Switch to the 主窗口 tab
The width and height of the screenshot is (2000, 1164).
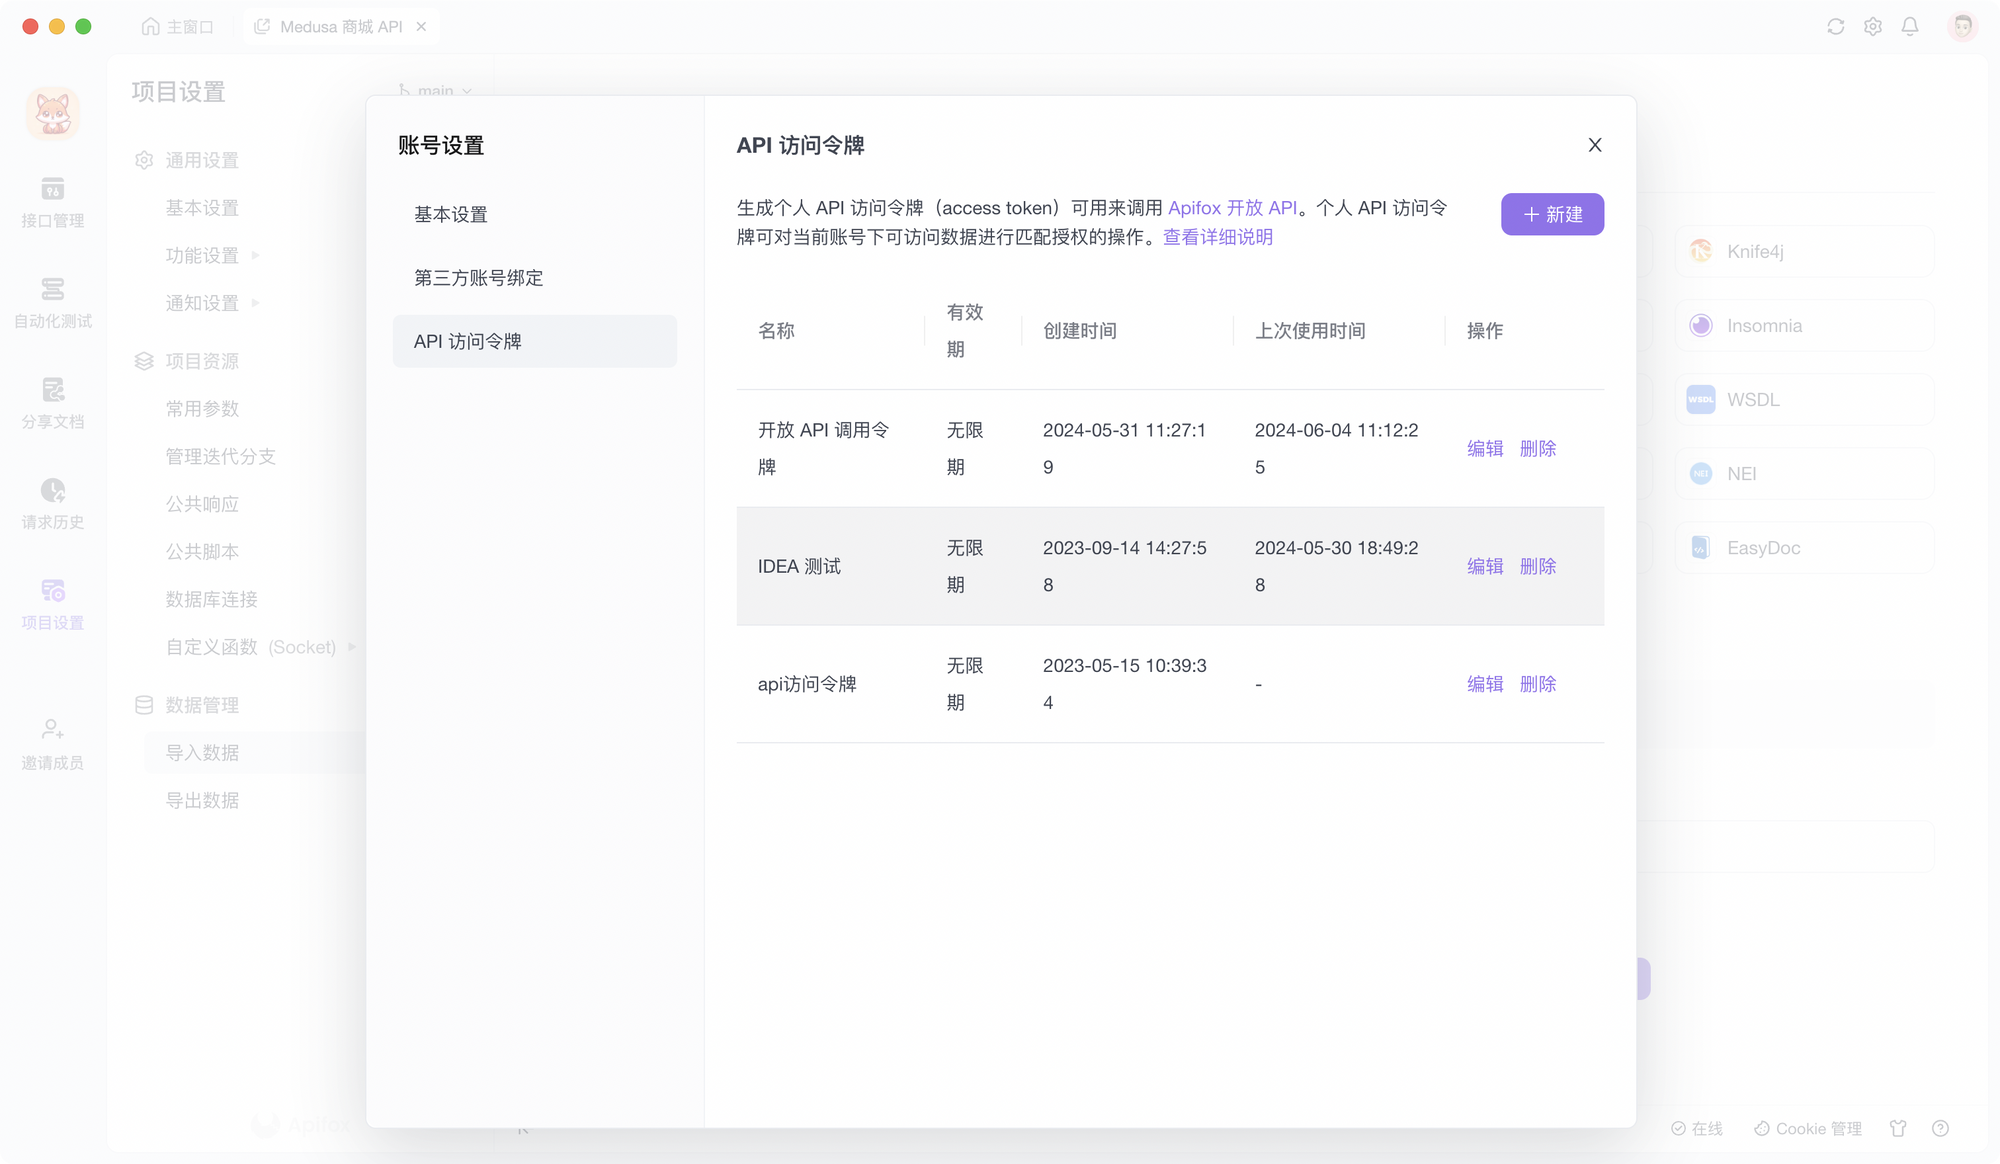(x=178, y=27)
